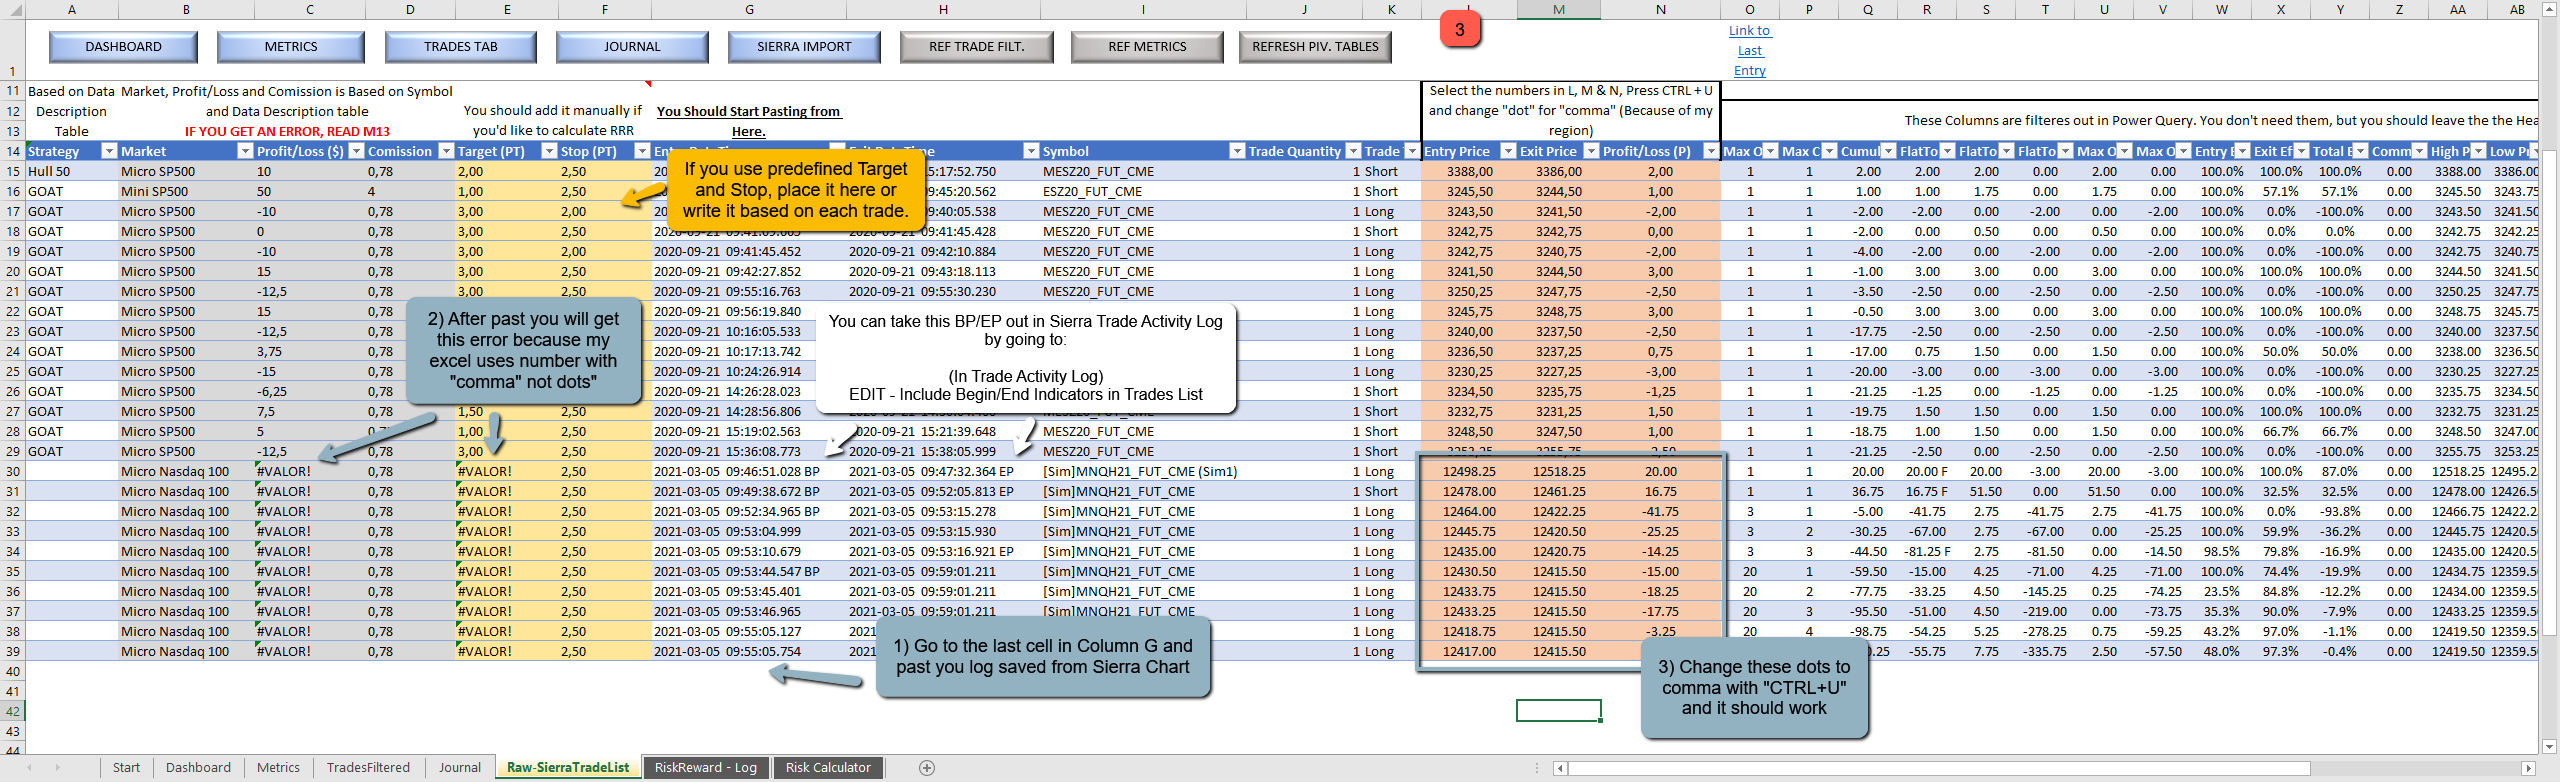
Task: Click the 'Mini SP500' market cell
Action: click(186, 191)
